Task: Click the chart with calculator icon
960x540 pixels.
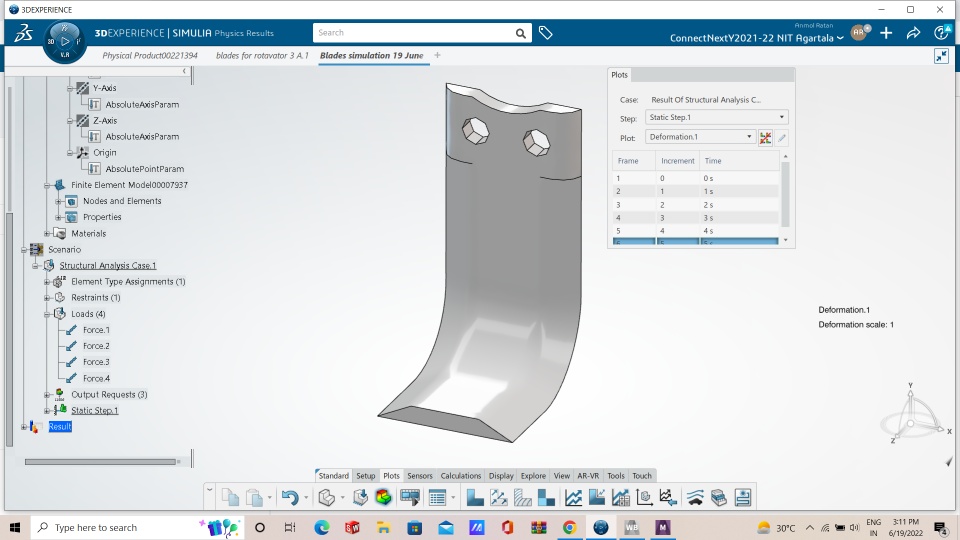Action: [x=621, y=497]
